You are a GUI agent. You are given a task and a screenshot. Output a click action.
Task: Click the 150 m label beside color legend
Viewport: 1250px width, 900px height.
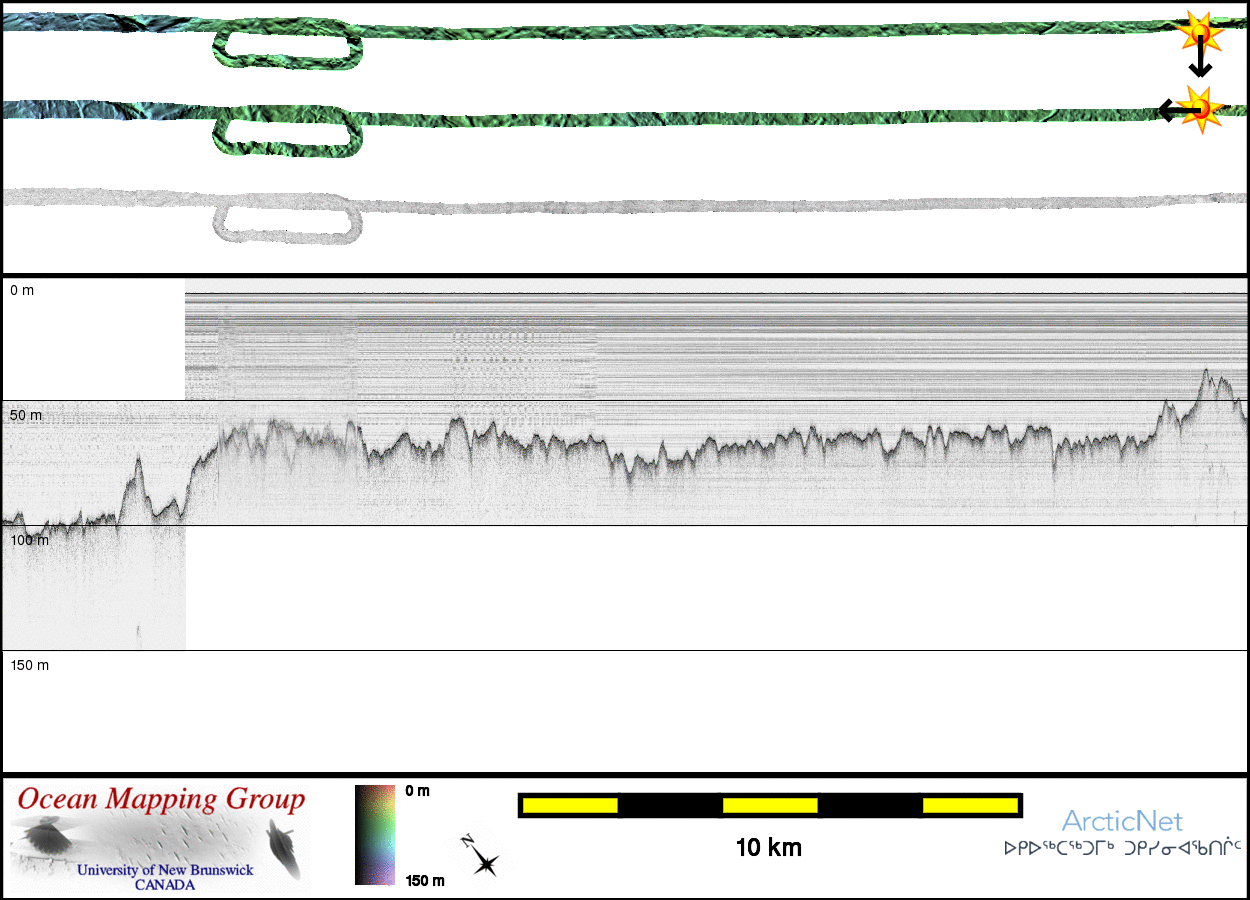pos(425,881)
